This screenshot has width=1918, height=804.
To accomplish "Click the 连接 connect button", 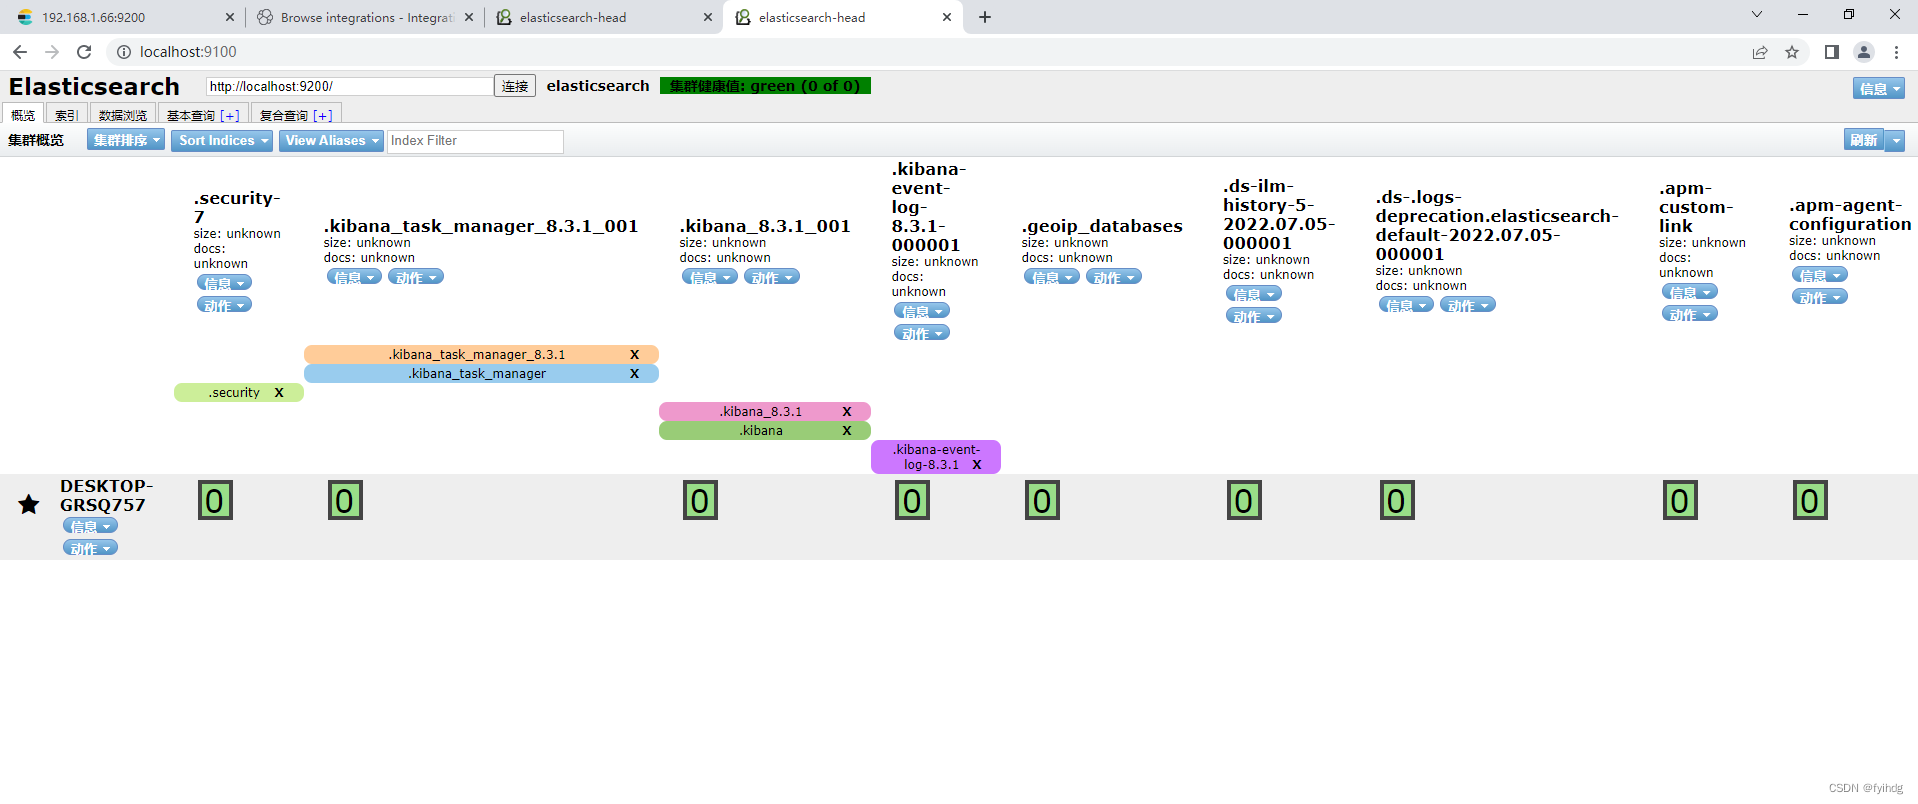I will tap(515, 86).
